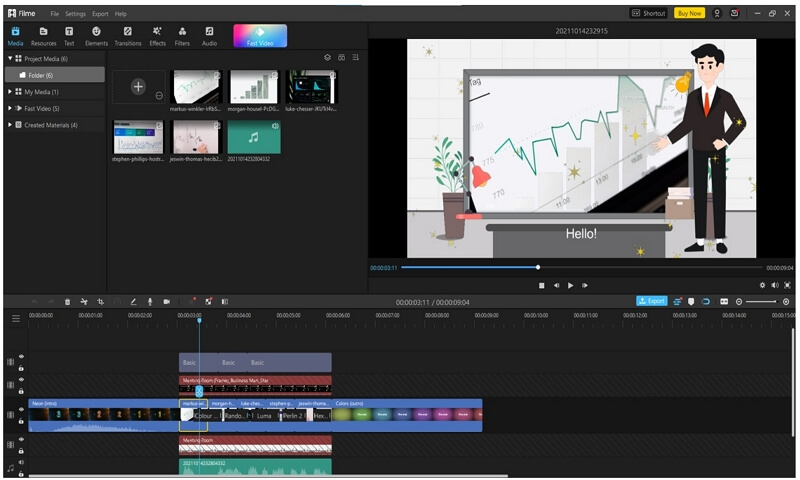The height and width of the screenshot is (480, 800).
Task: Open the Elements panel
Action: coord(96,36)
